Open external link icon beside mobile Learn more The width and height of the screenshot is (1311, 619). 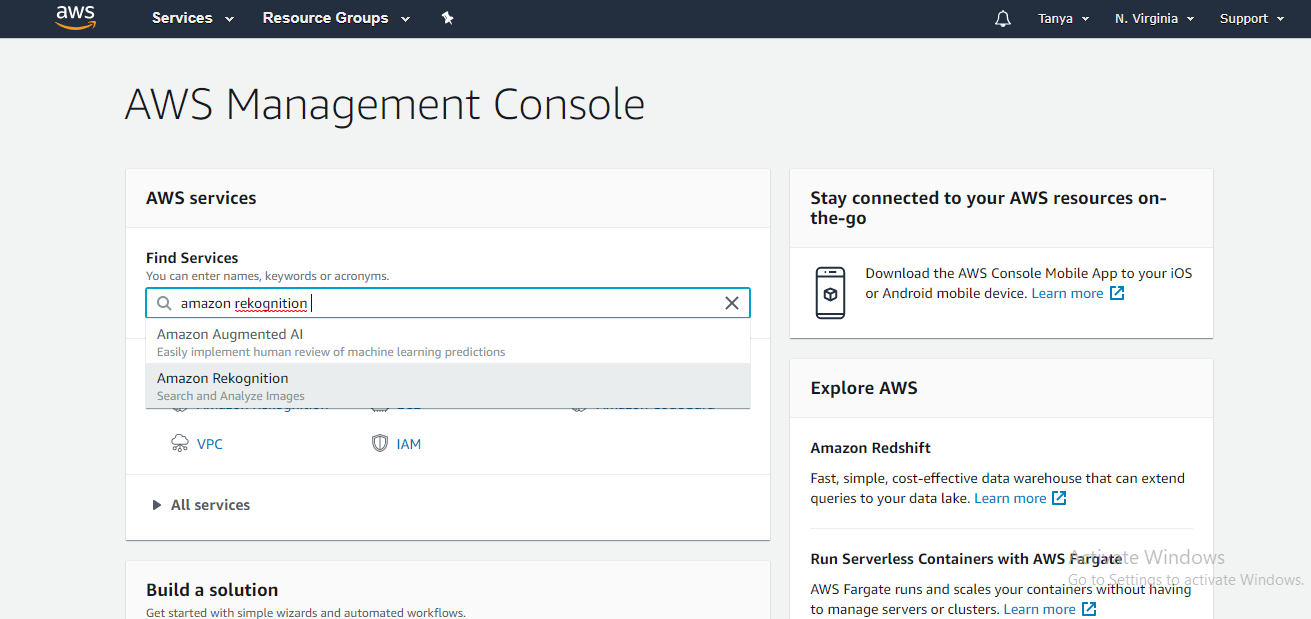coord(1118,293)
